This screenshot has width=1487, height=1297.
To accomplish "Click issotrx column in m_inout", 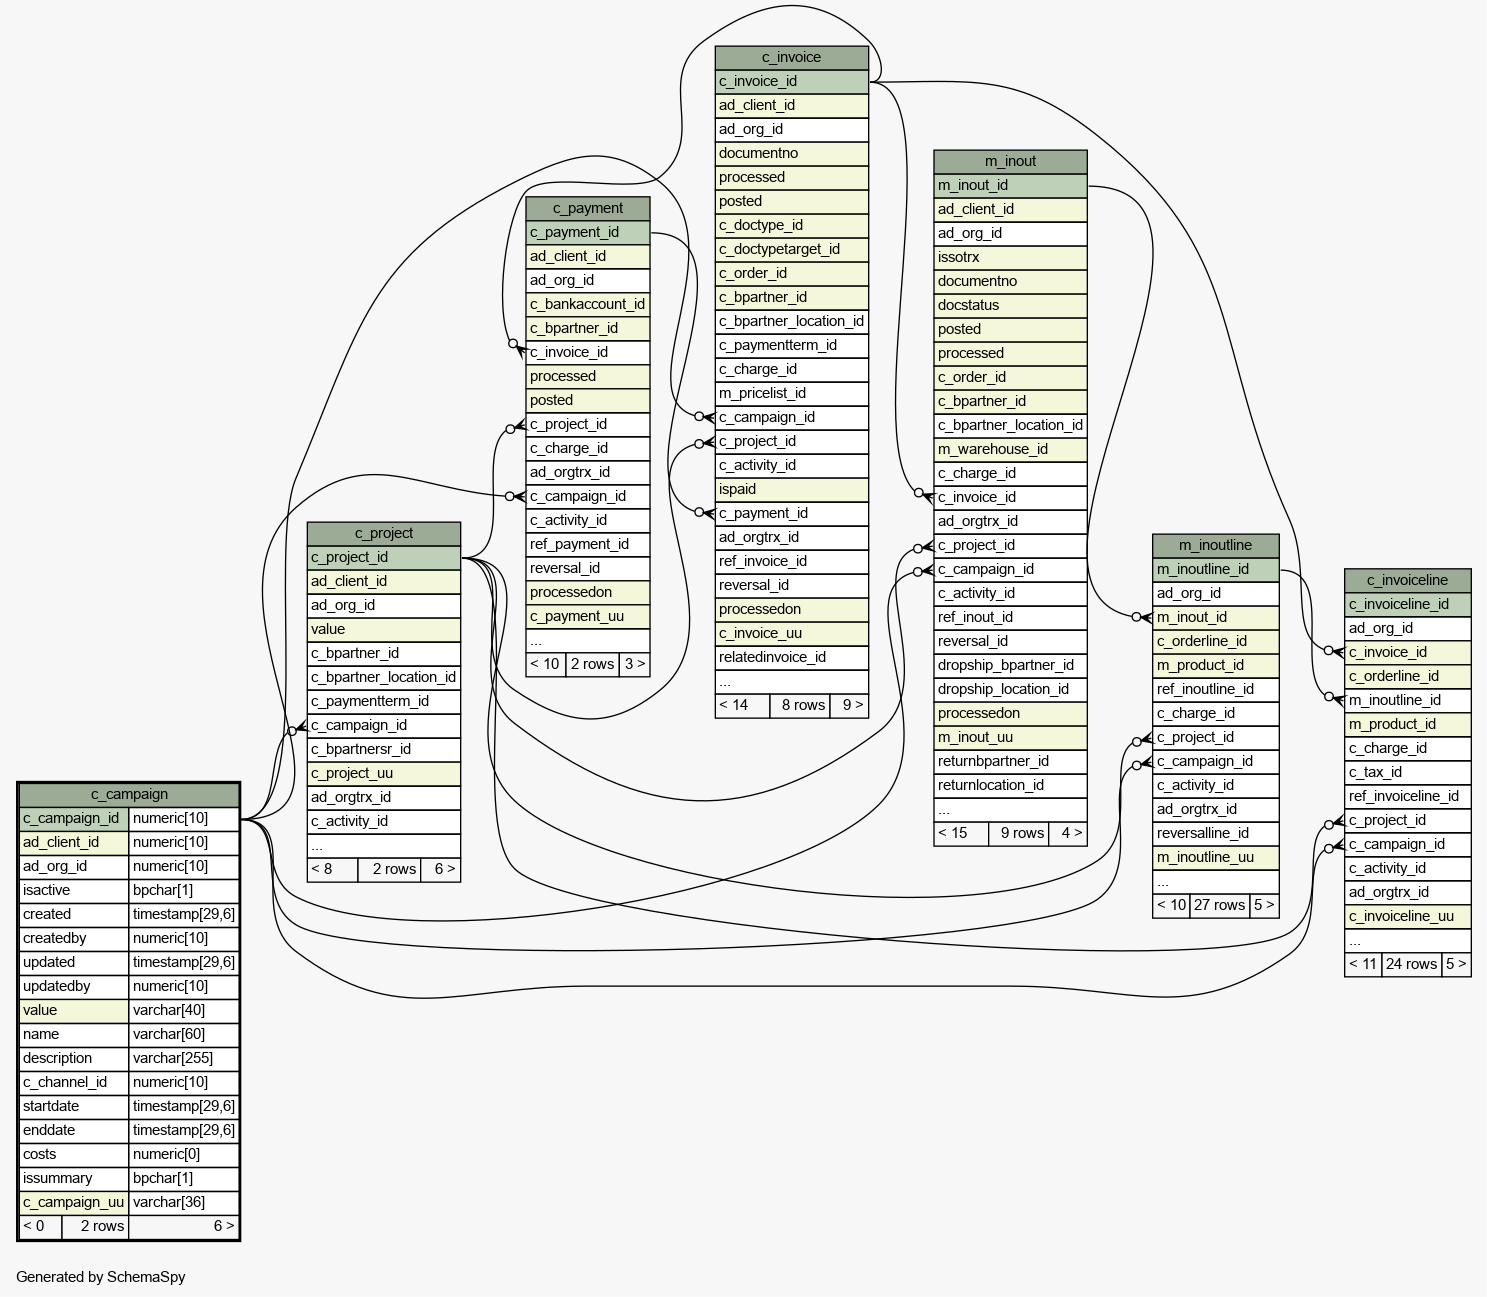I will tap(1010, 257).
